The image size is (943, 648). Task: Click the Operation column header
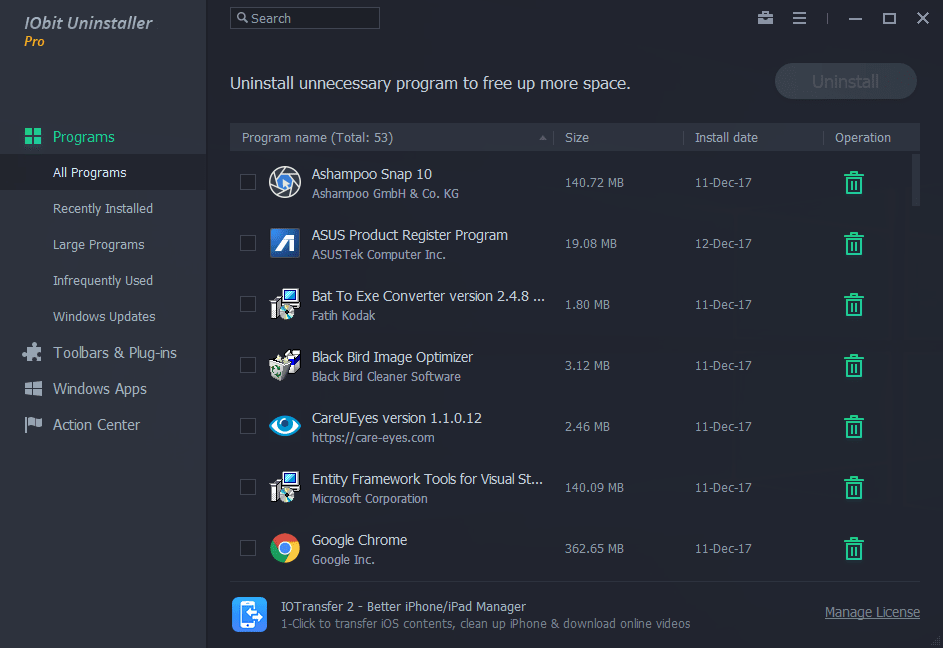(862, 138)
